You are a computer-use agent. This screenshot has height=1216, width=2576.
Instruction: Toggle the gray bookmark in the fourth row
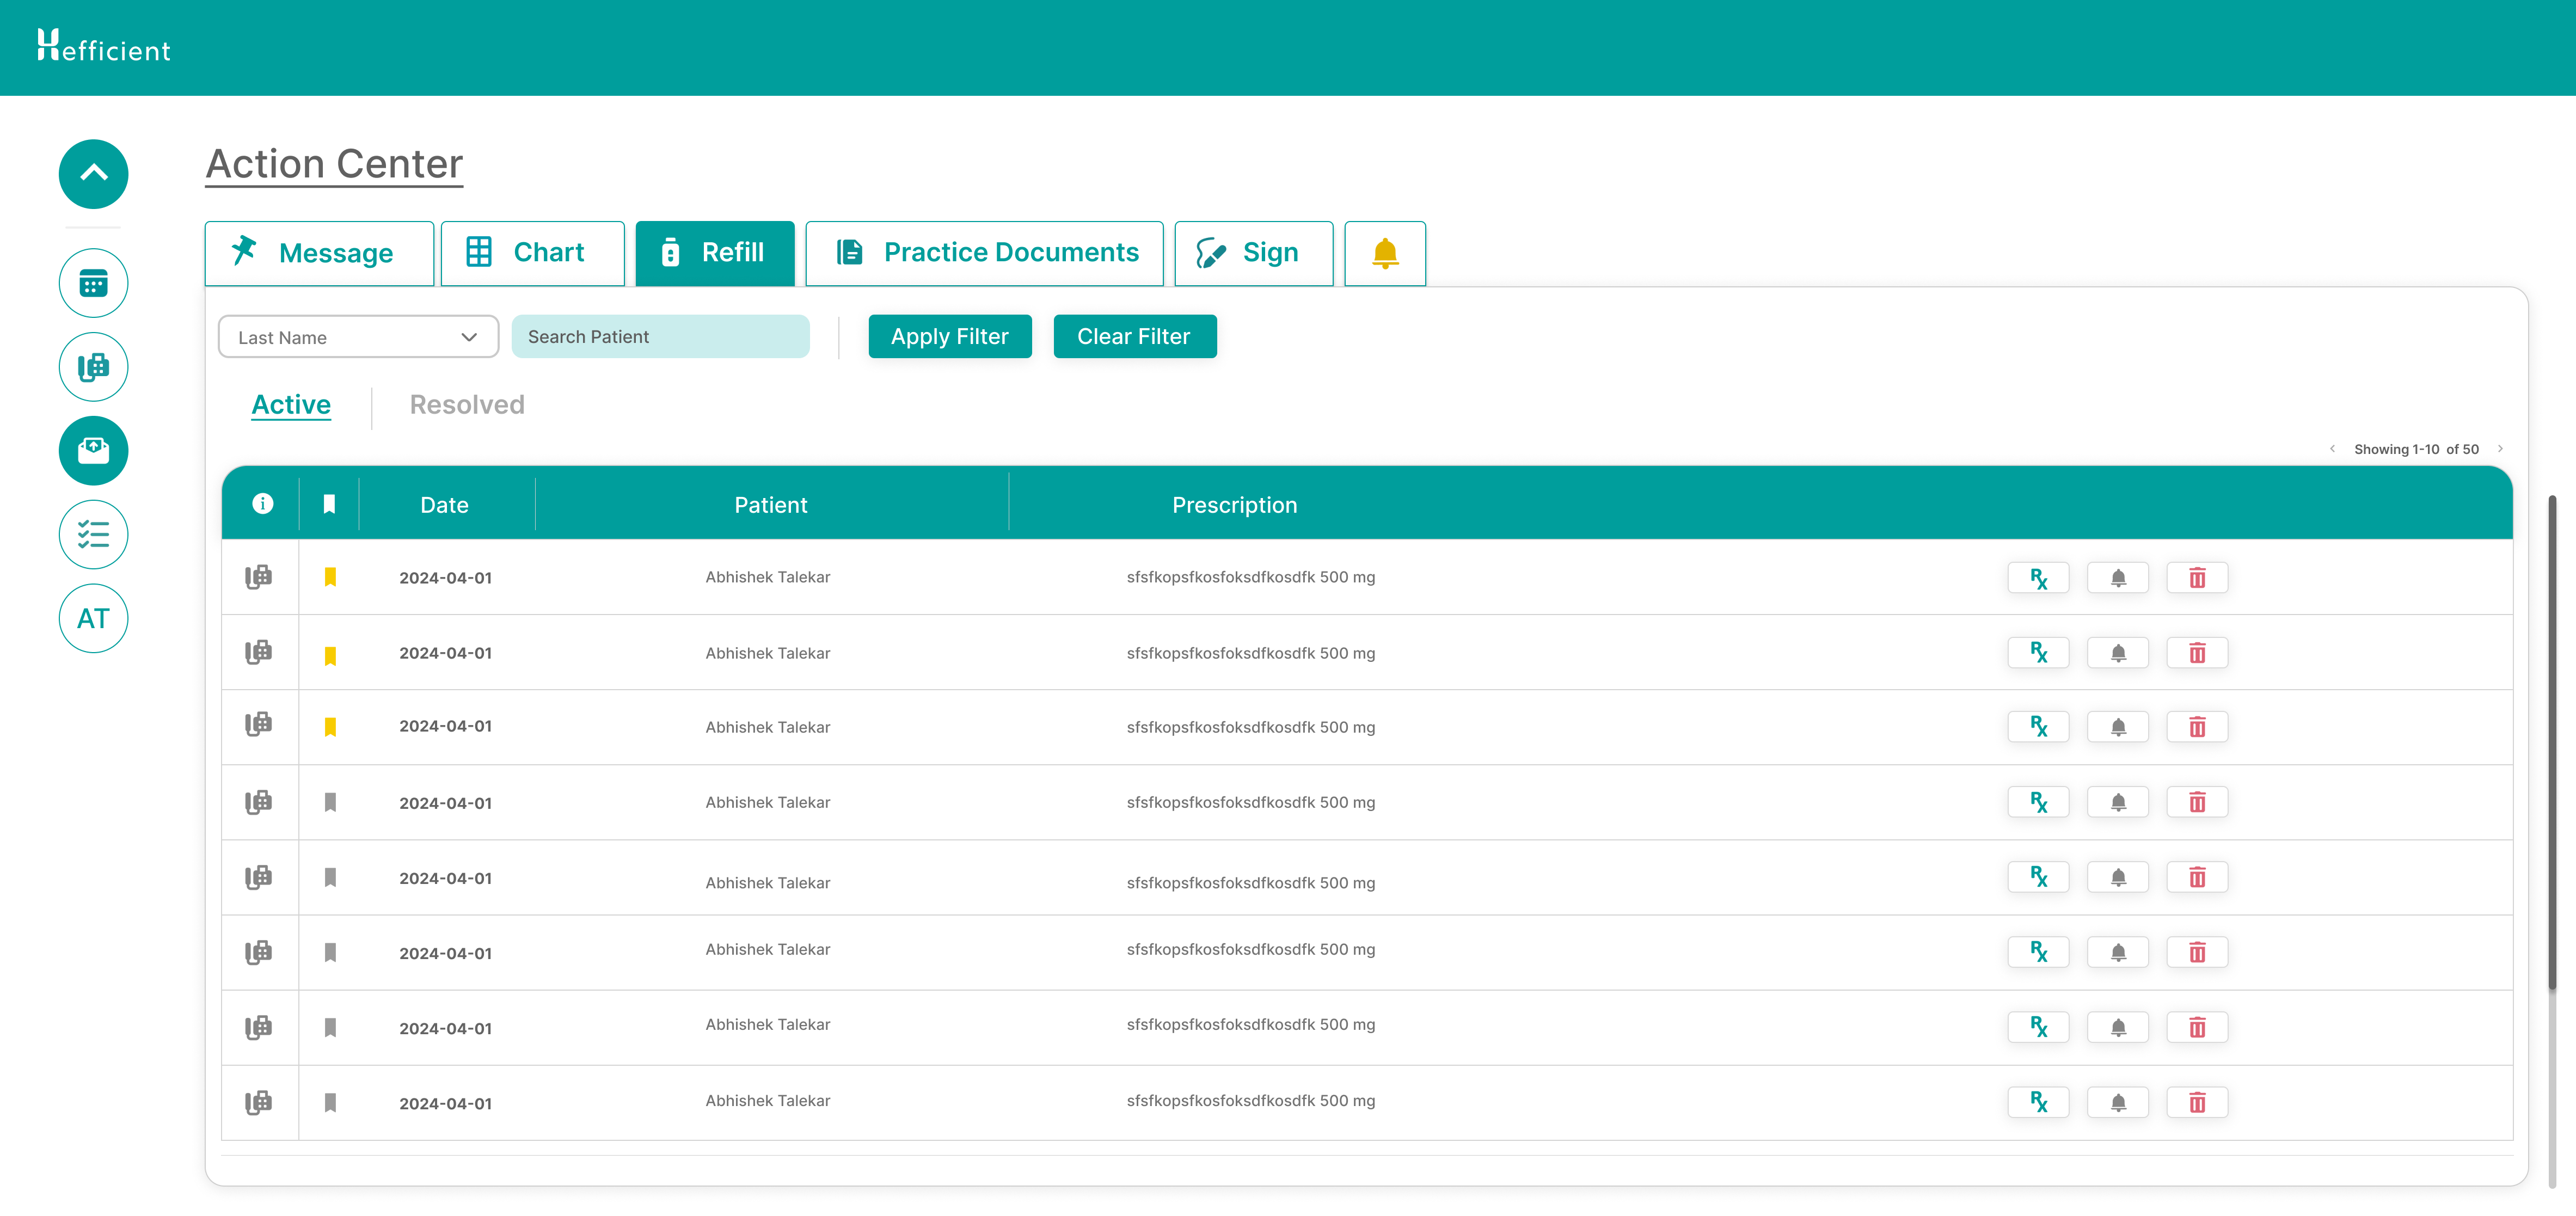click(330, 802)
